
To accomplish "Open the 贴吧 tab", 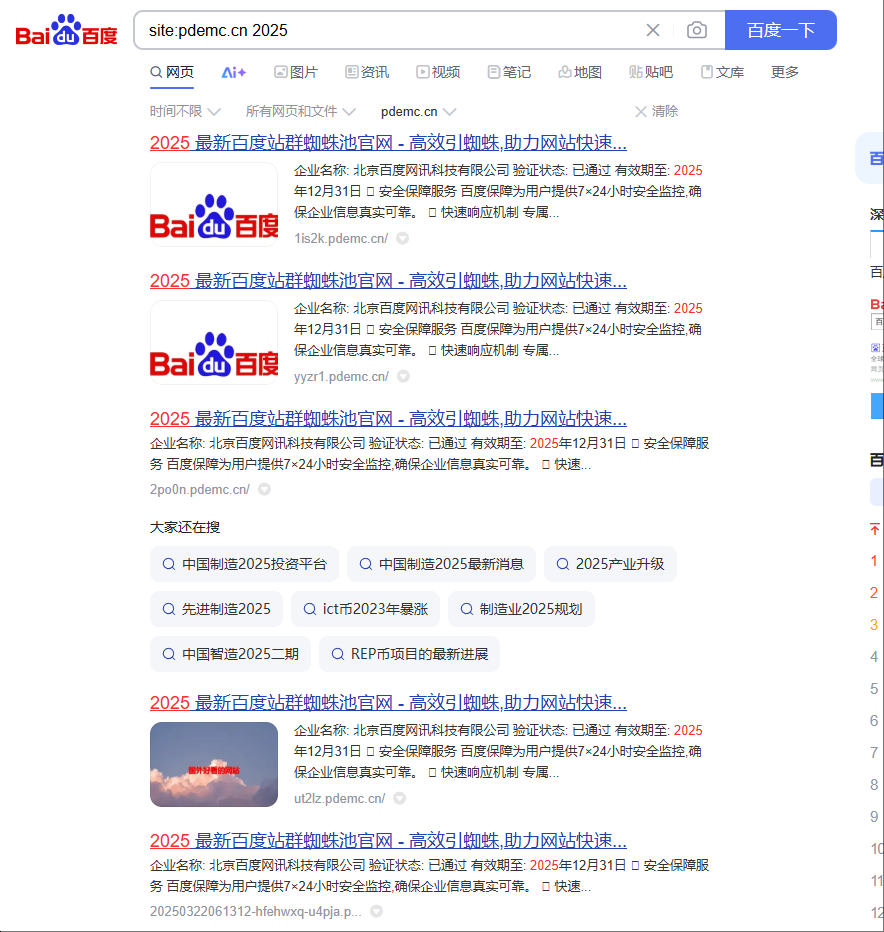I will point(651,73).
